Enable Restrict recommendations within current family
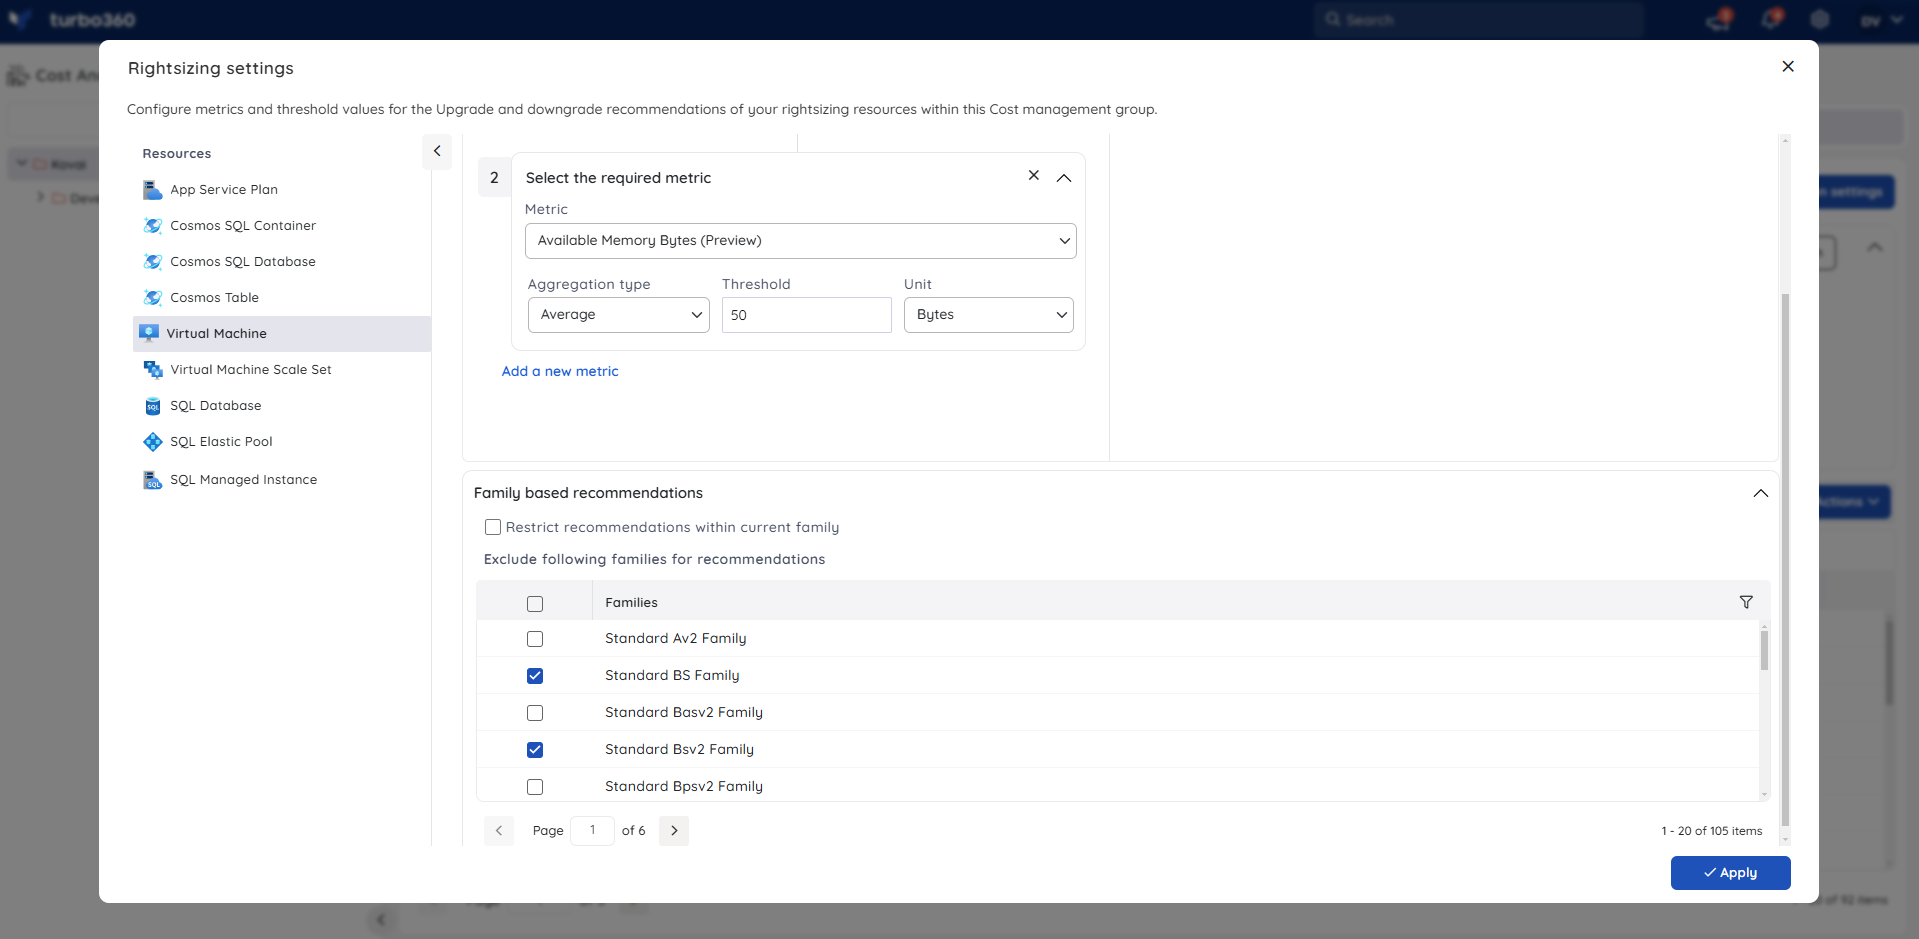Viewport: 1919px width, 939px height. coord(493,527)
